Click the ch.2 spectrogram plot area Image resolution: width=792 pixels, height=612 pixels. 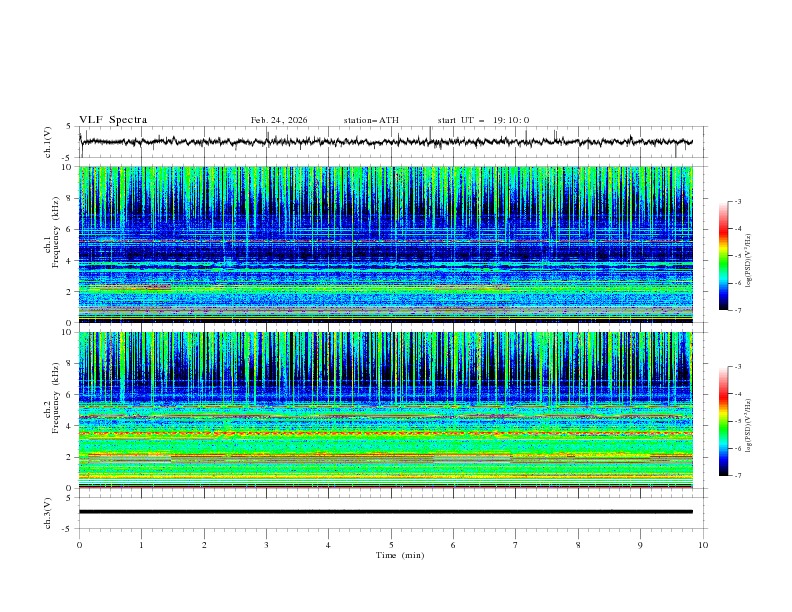pyautogui.click(x=386, y=410)
